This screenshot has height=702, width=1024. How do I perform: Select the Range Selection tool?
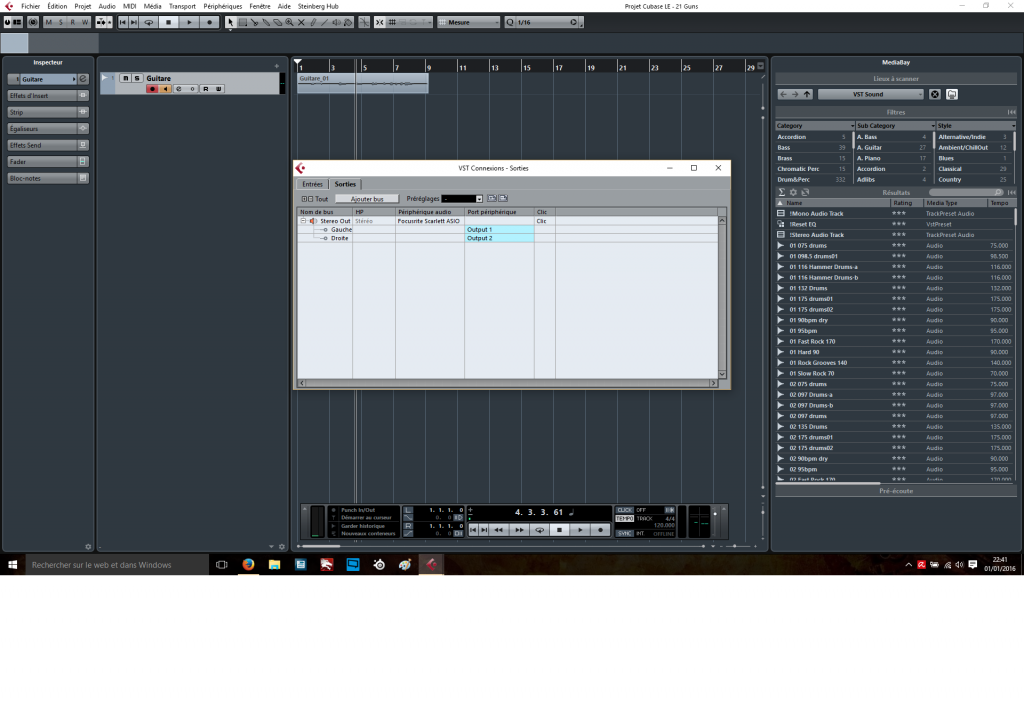coord(242,22)
